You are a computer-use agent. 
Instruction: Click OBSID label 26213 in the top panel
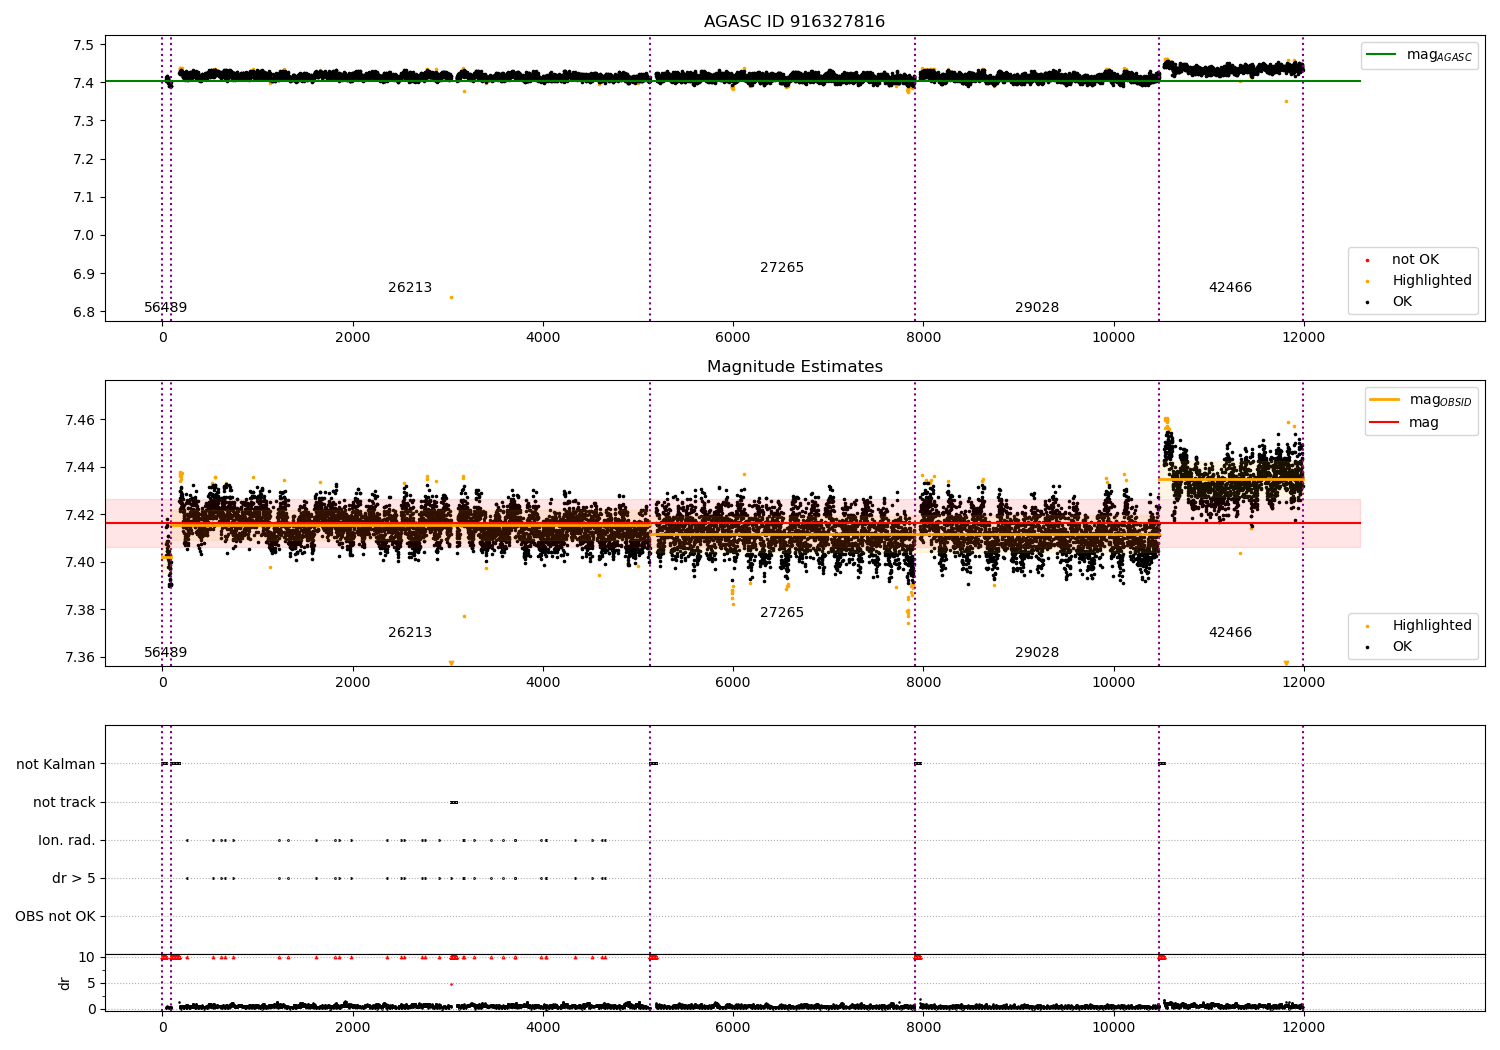click(x=410, y=288)
